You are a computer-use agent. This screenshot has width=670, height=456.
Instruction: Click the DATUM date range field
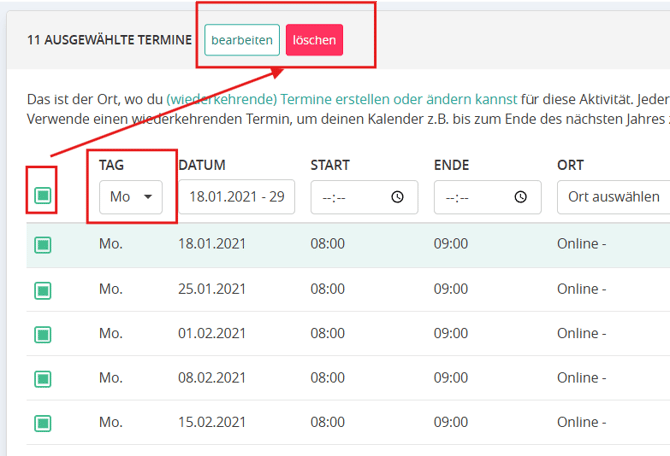click(x=236, y=197)
